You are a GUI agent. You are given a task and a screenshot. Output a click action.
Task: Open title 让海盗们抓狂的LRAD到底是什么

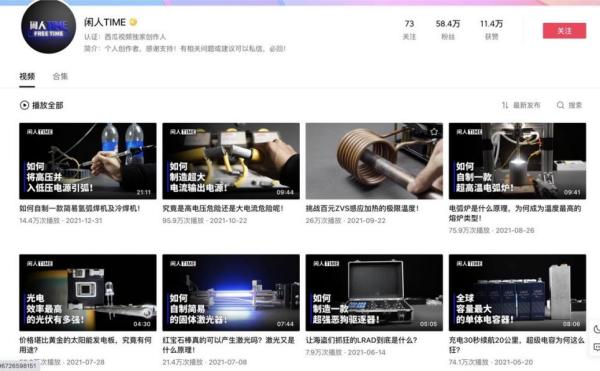[361, 340]
